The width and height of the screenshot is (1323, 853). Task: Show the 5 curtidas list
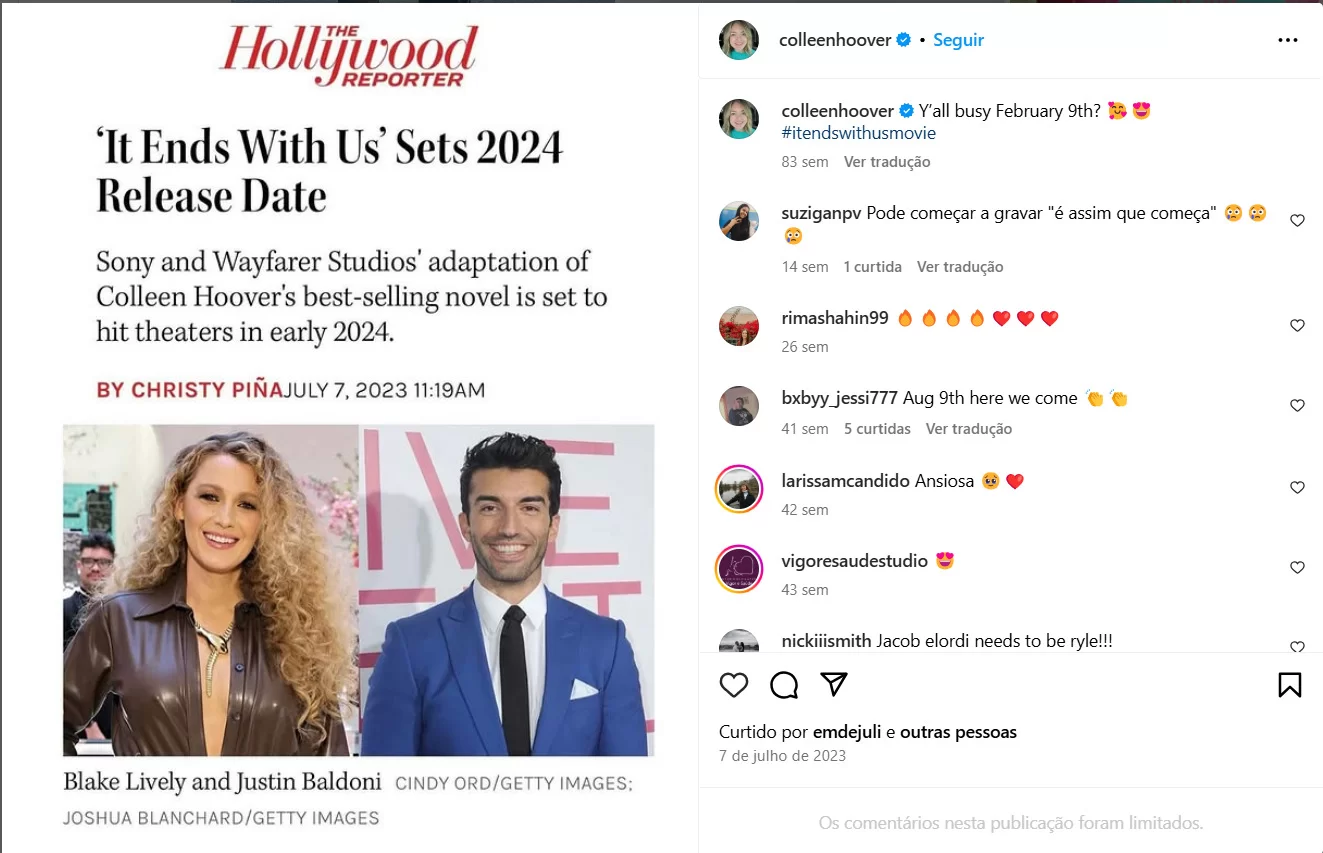(877, 429)
